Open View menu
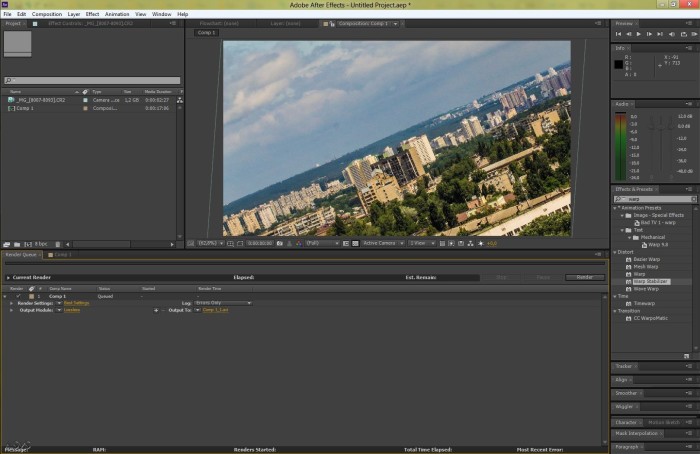The height and width of the screenshot is (454, 700). pos(141,14)
